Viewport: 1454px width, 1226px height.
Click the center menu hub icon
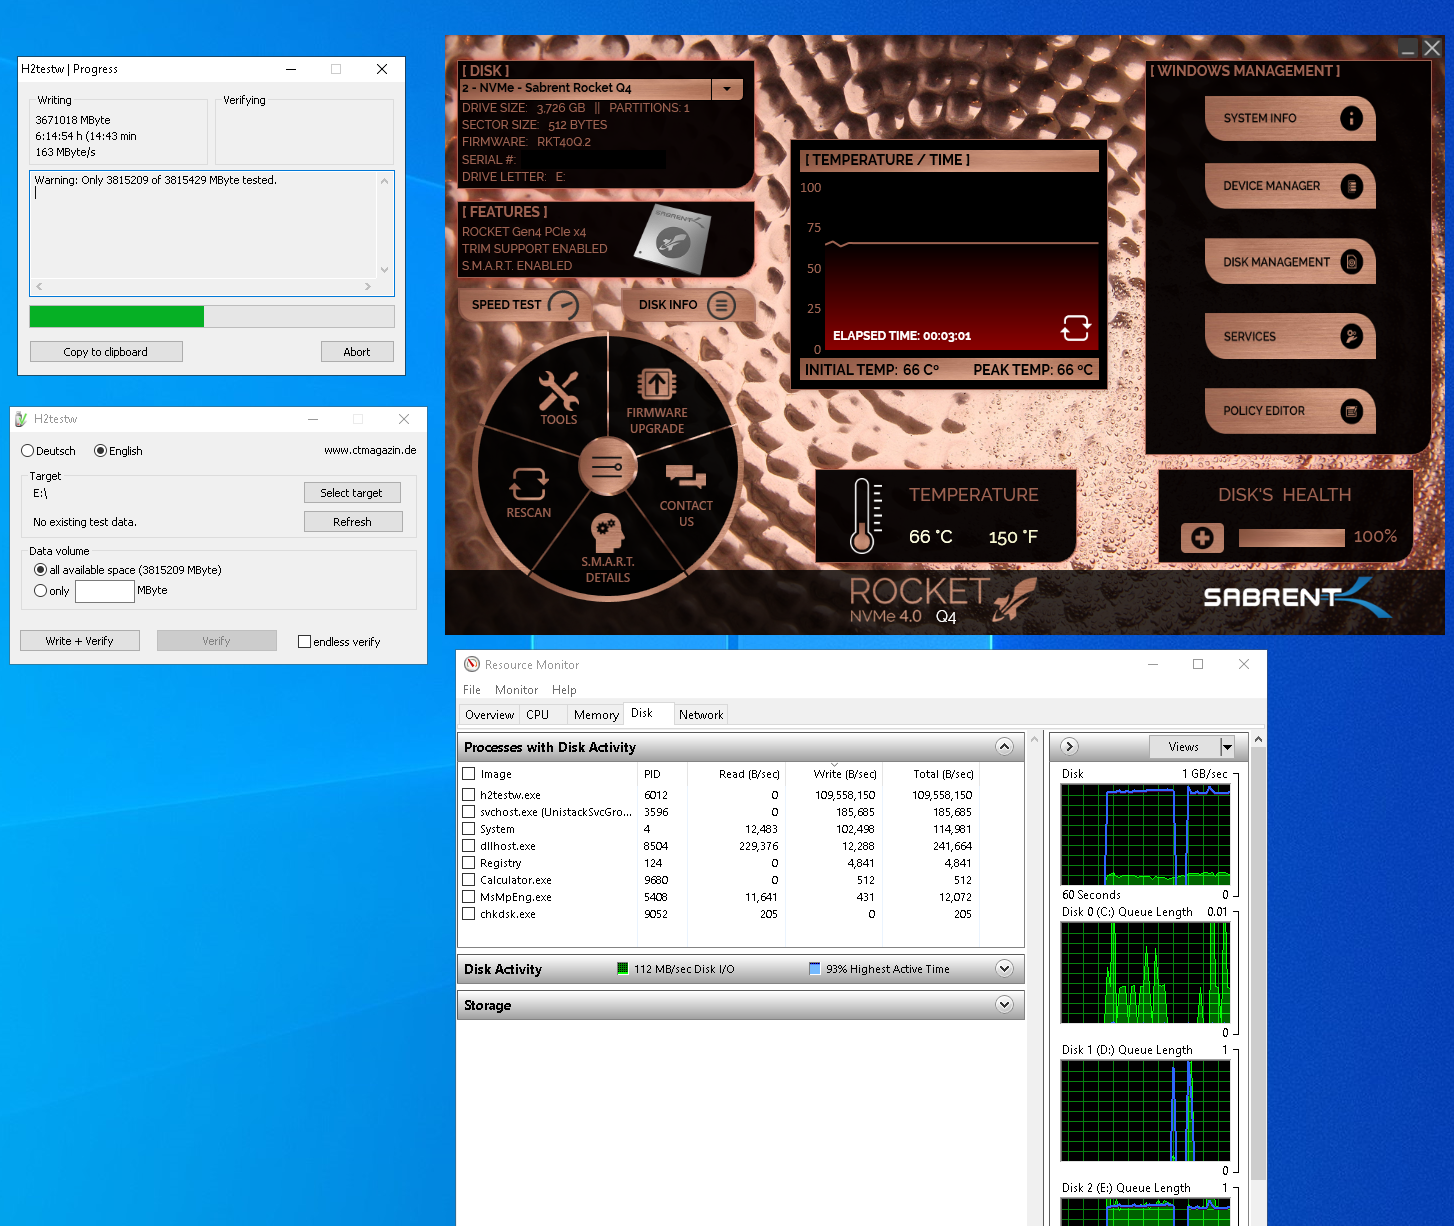607,466
